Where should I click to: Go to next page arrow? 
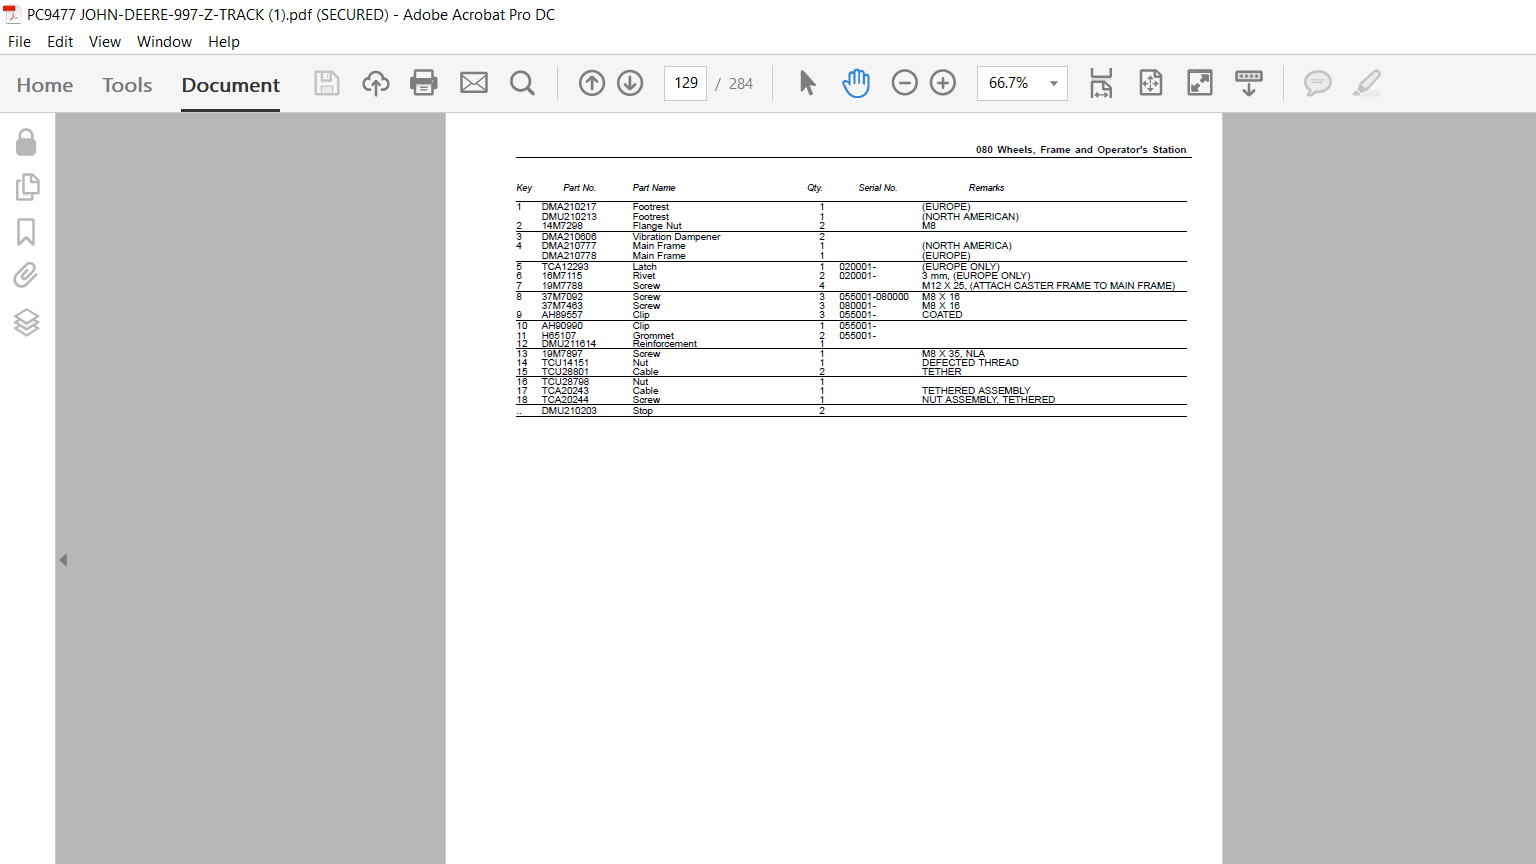click(x=630, y=83)
